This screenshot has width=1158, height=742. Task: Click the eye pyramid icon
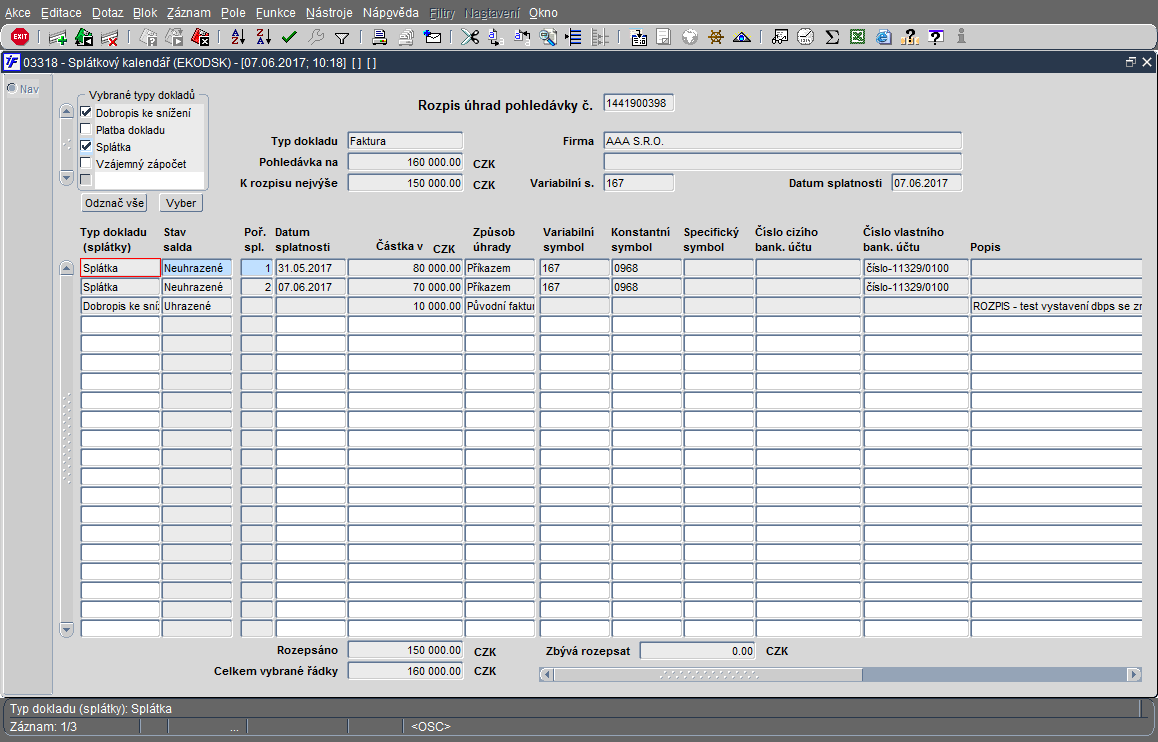741,36
